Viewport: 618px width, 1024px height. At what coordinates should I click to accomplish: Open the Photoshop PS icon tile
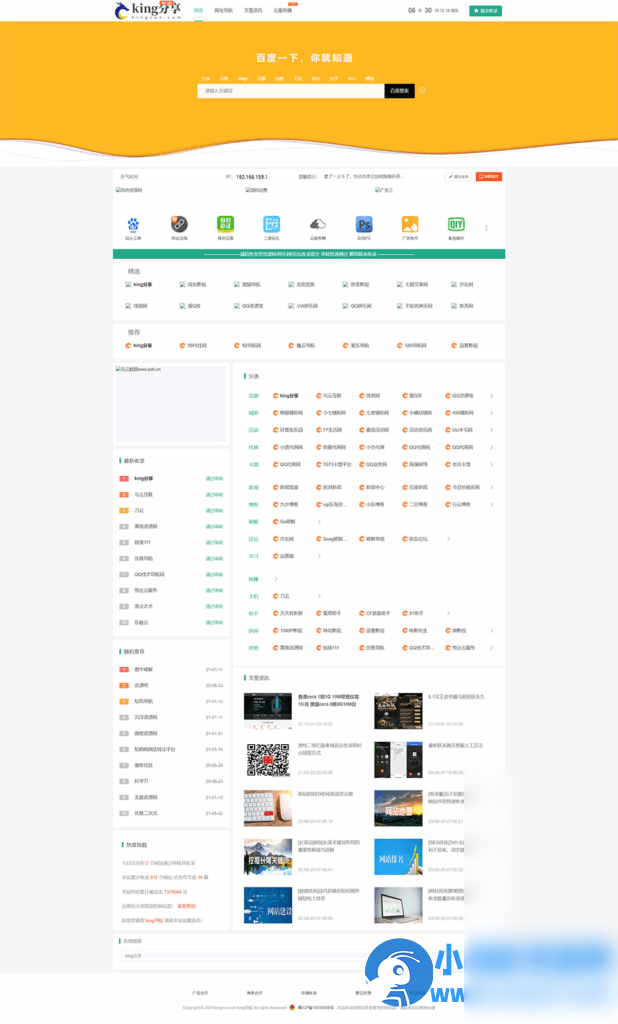pyautogui.click(x=364, y=225)
